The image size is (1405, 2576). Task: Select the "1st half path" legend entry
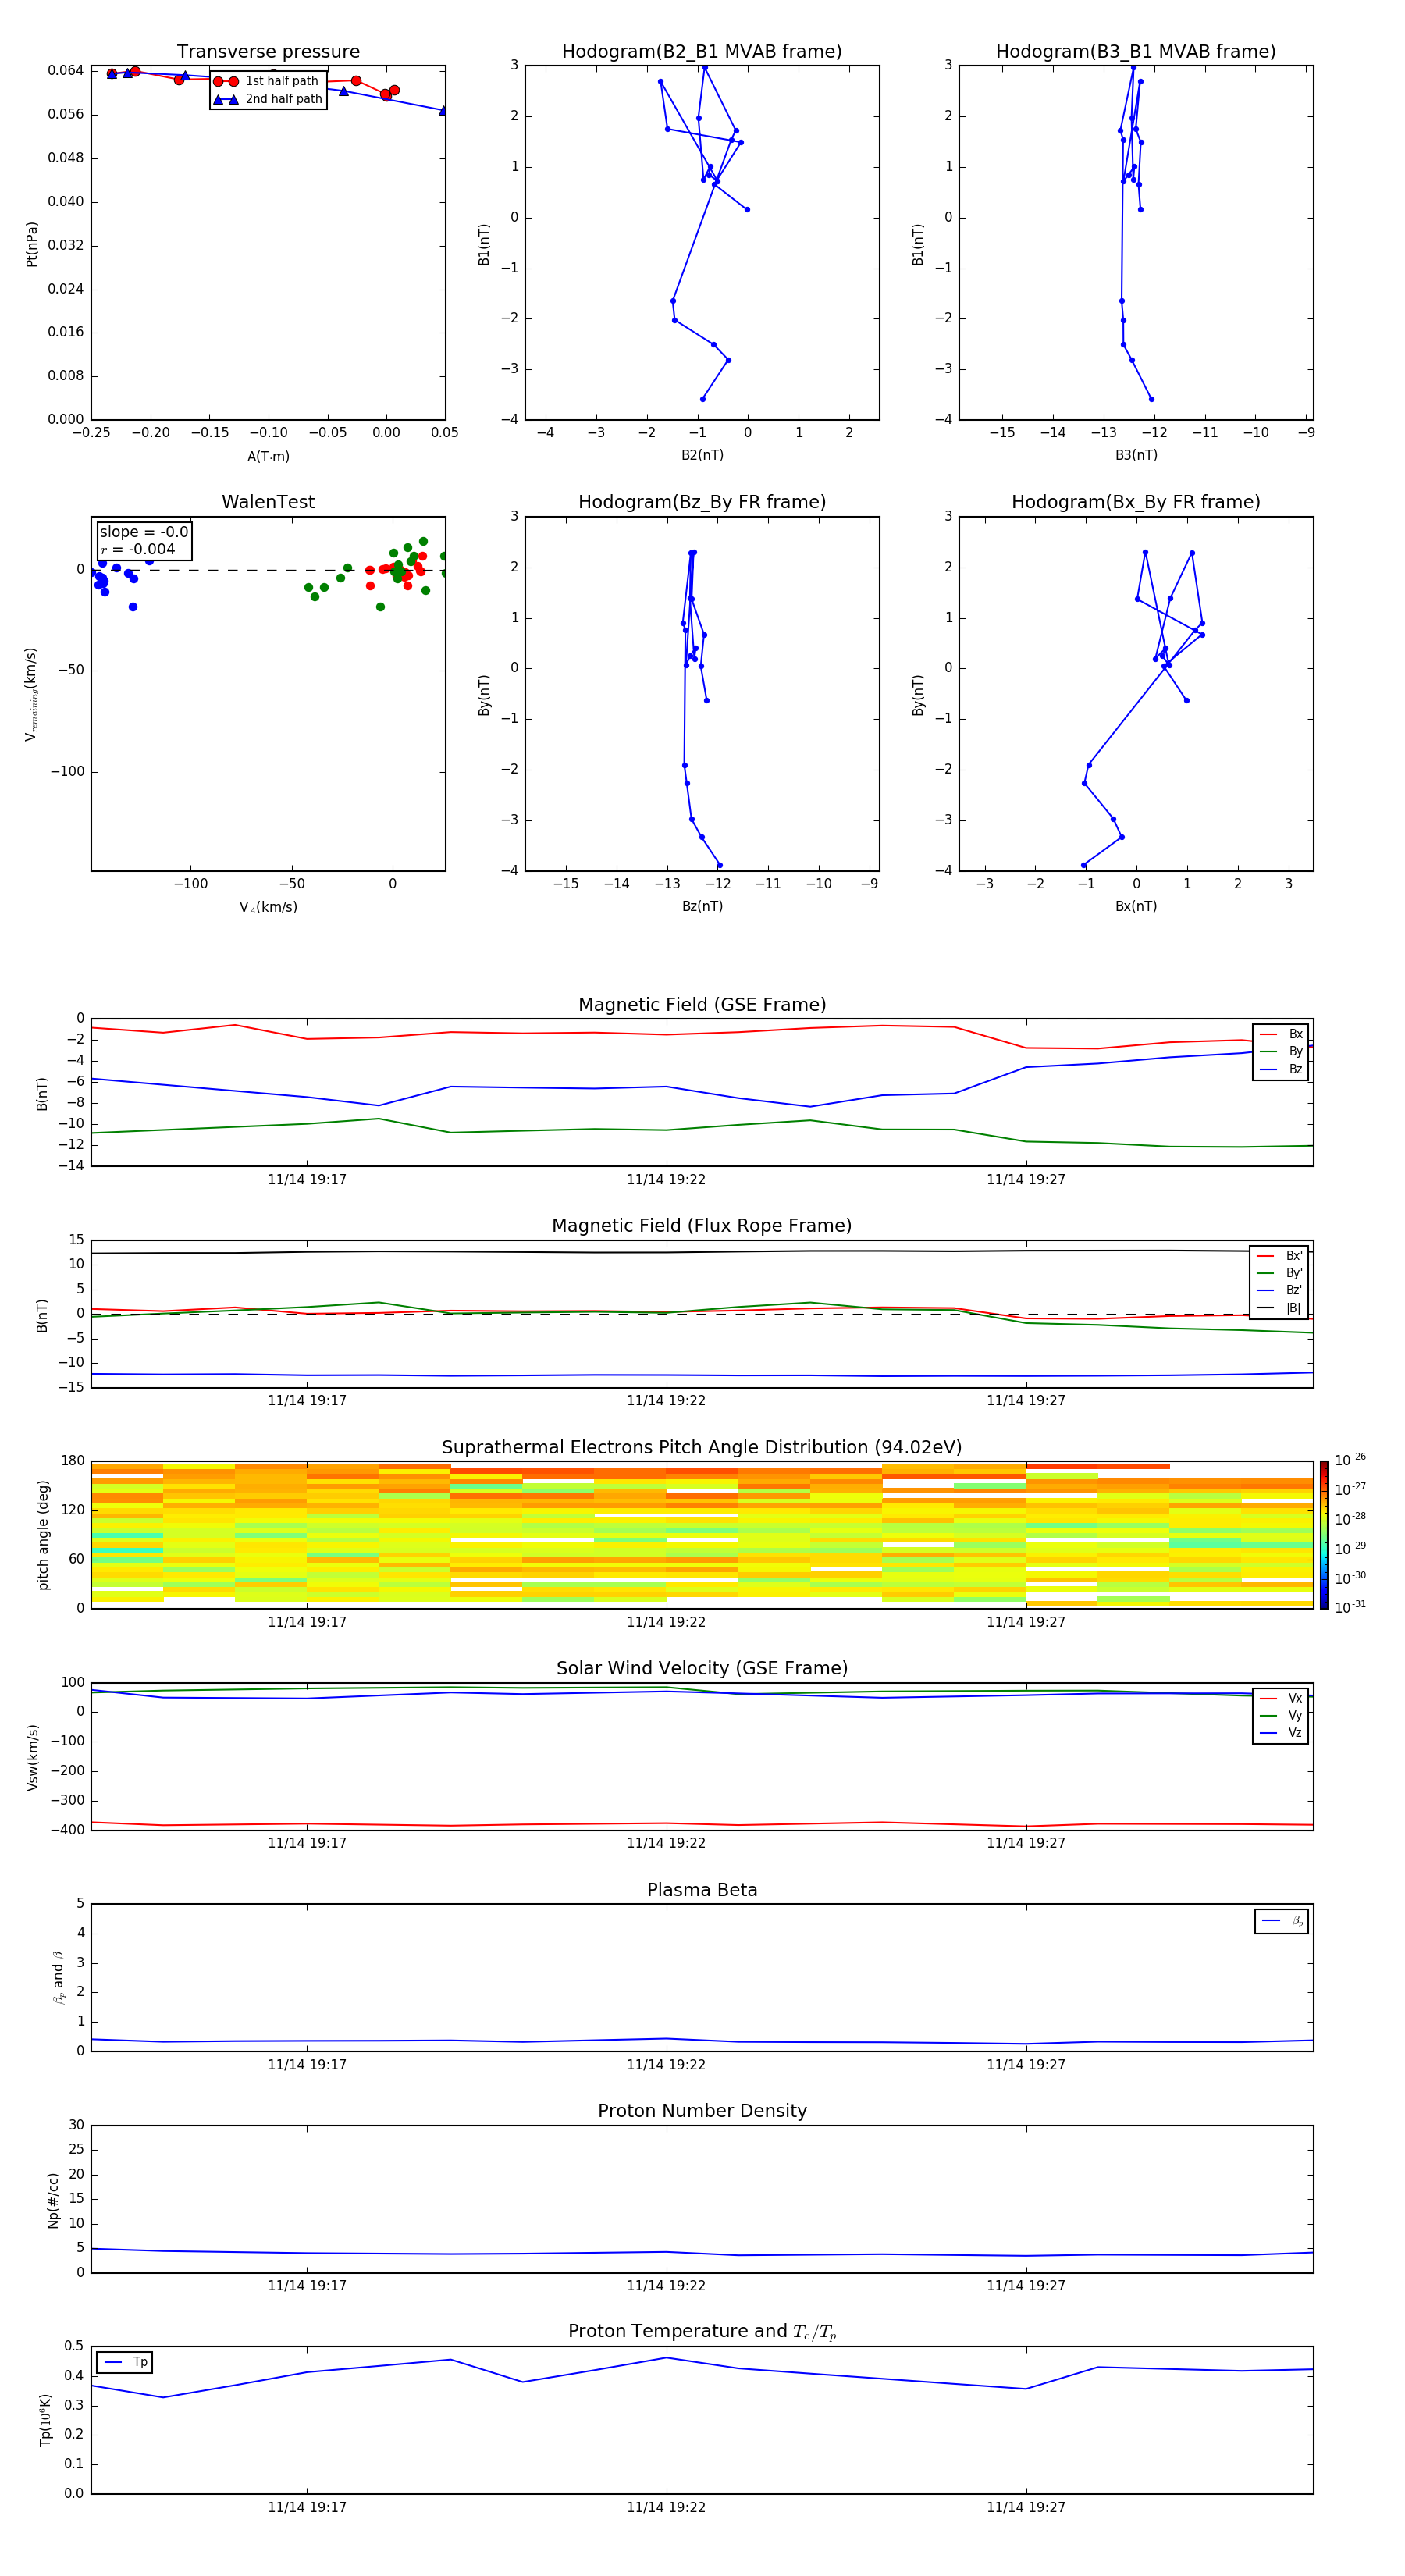267,81
